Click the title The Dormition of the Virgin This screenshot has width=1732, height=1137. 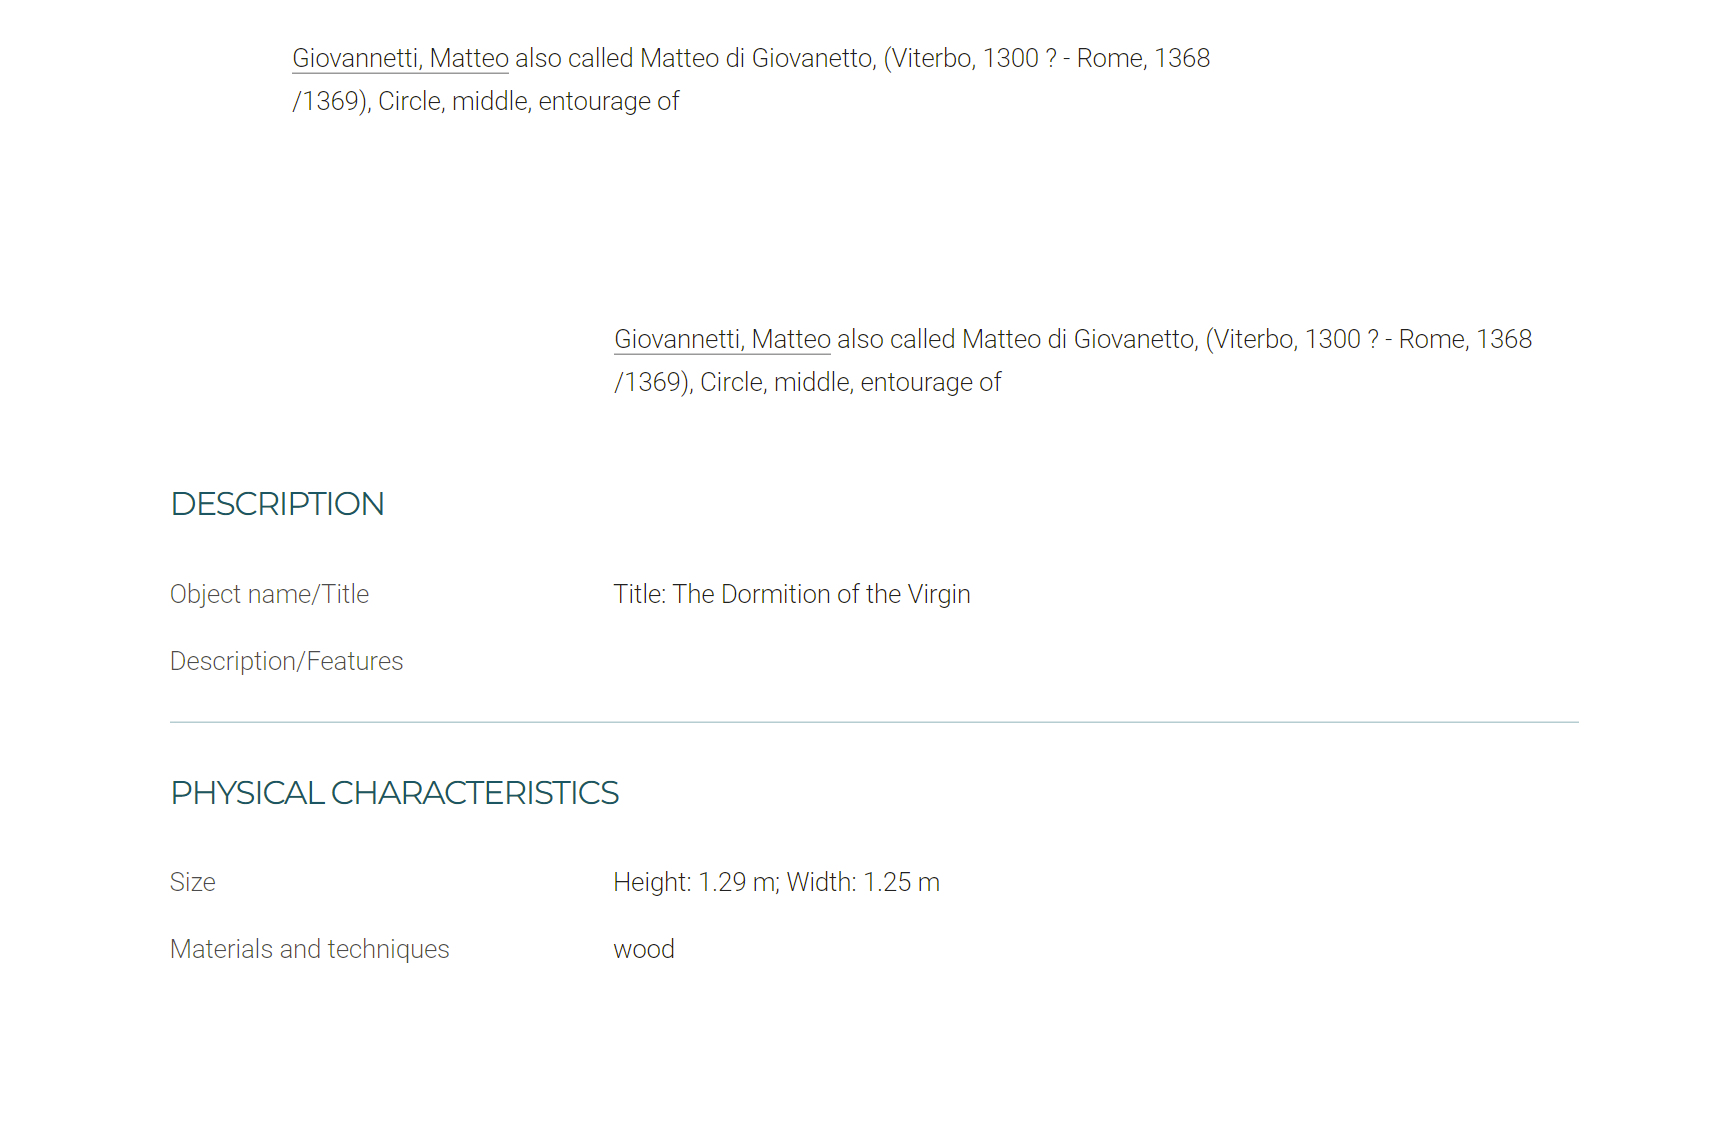tap(821, 594)
